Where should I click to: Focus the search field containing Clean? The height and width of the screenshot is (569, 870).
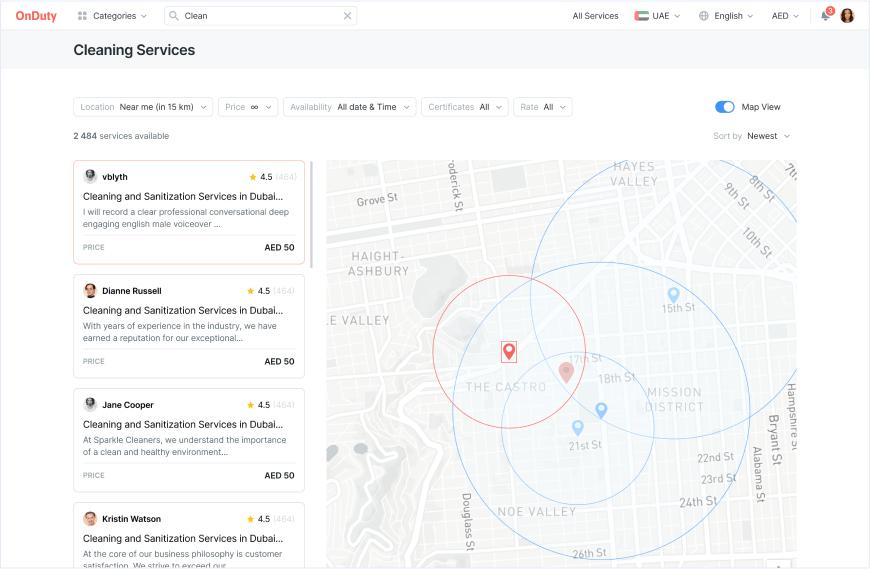pyautogui.click(x=261, y=16)
